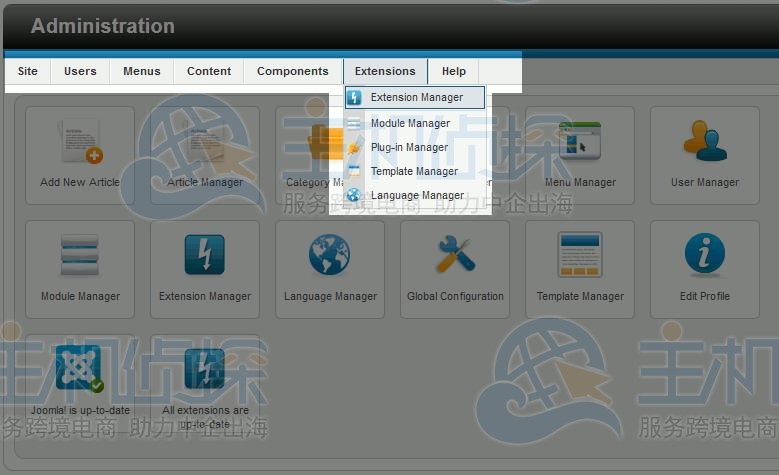The height and width of the screenshot is (475, 779).
Task: Click the Language Manager globe icon in dropdown
Action: pos(354,195)
